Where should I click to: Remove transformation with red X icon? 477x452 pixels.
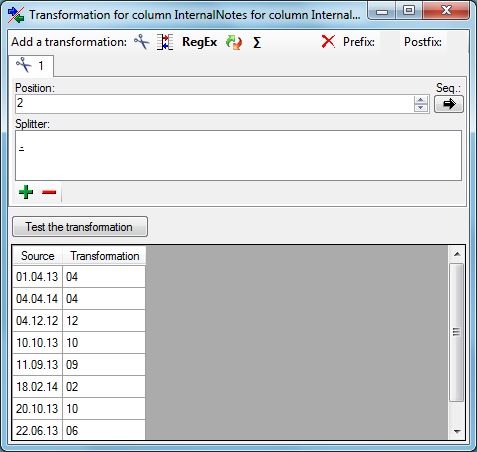[x=328, y=42]
